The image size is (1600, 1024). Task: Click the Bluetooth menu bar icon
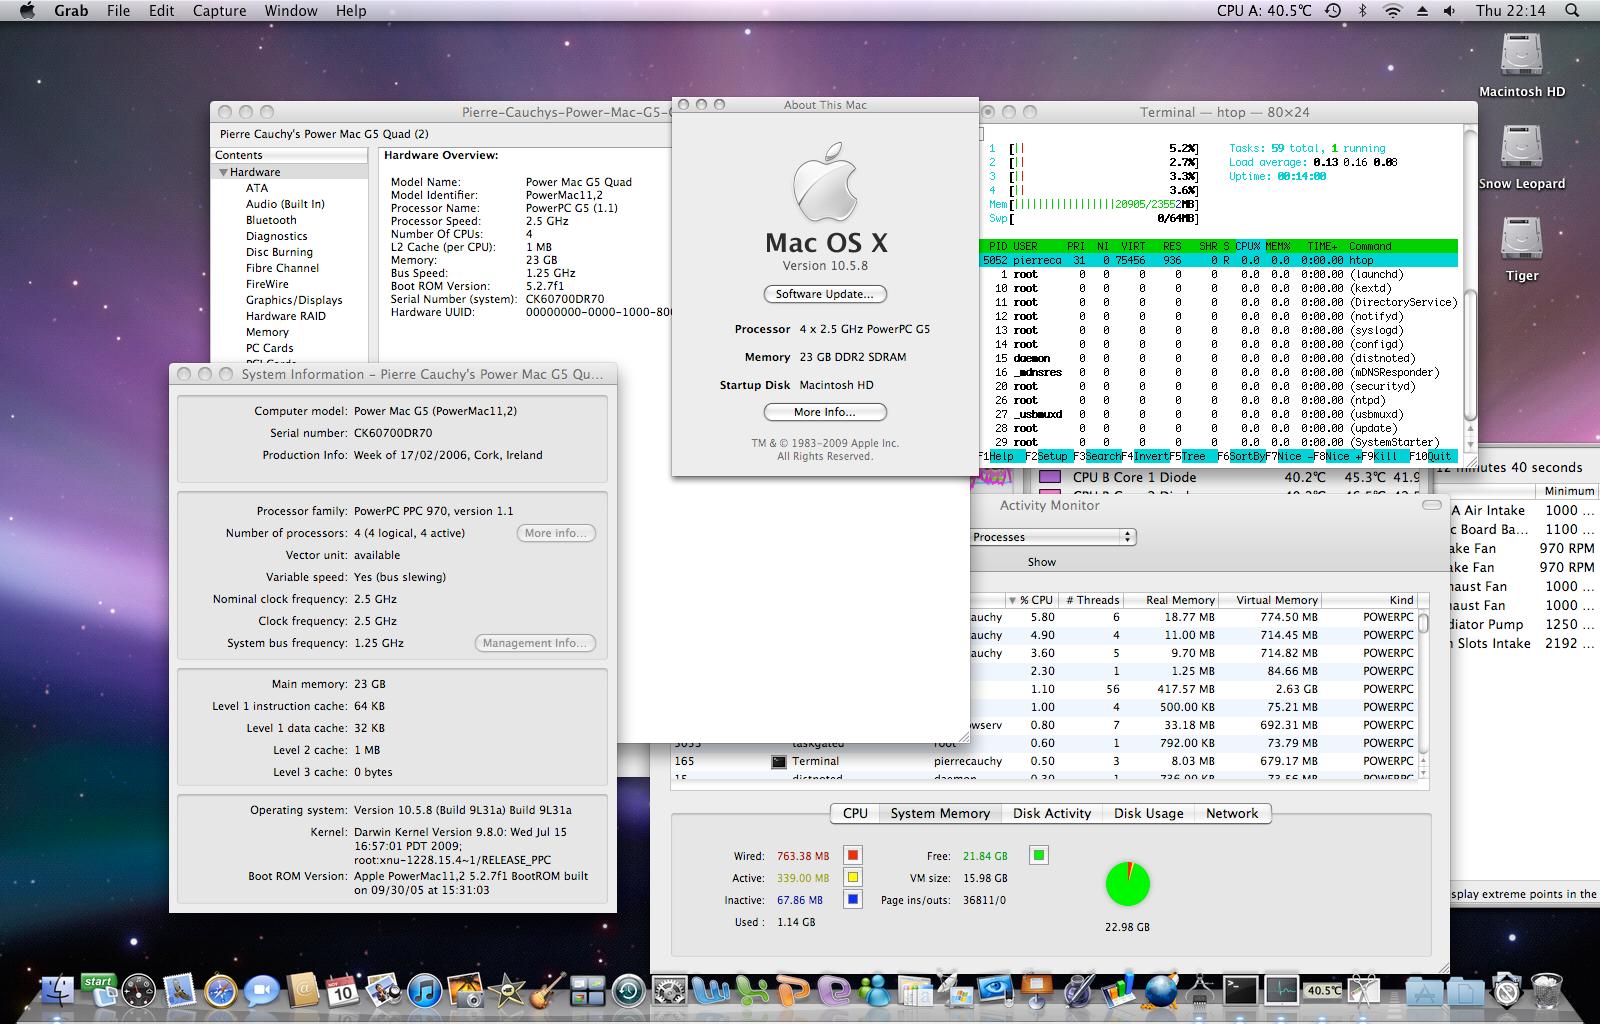click(1361, 11)
